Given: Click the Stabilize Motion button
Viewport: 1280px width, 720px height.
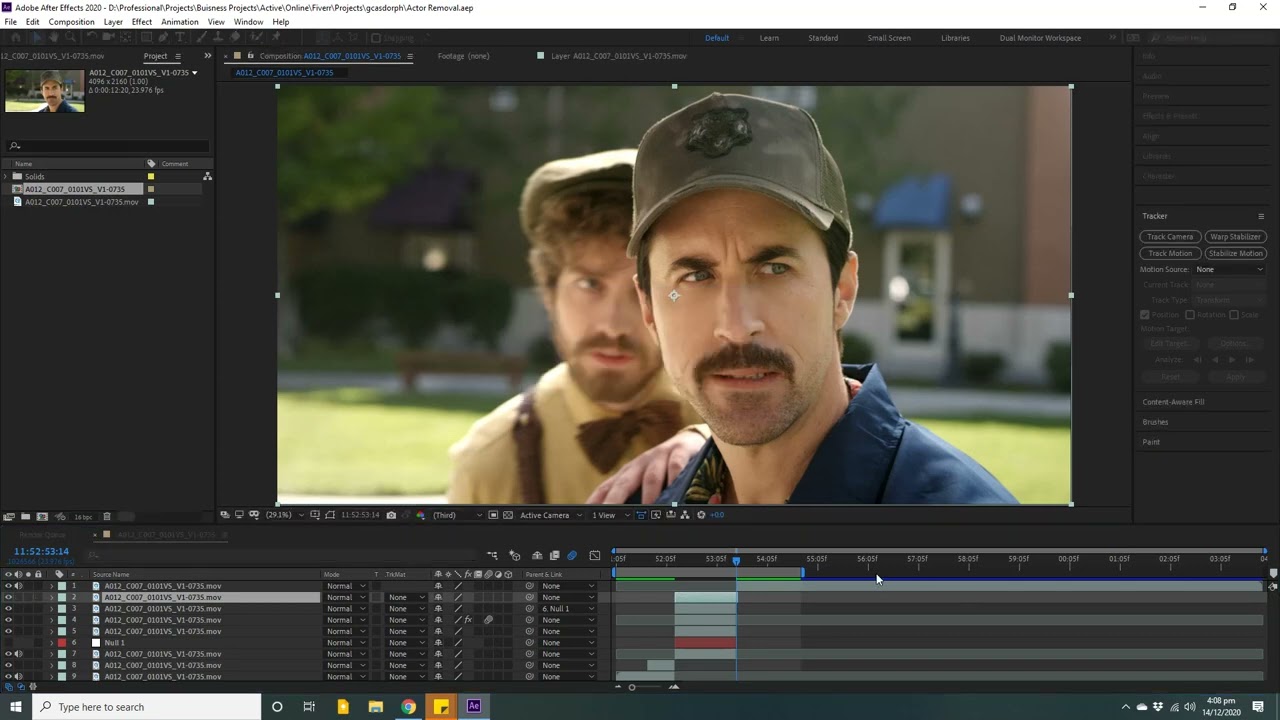Looking at the screenshot, I should click(1235, 253).
